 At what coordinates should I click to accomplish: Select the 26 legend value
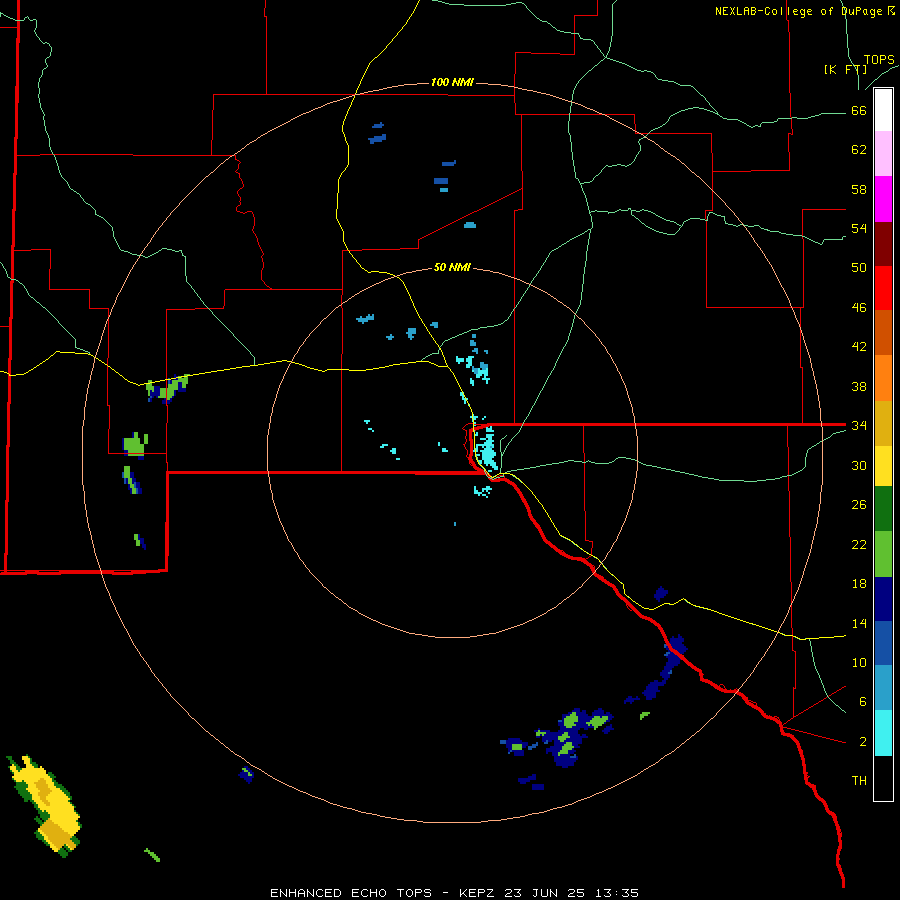click(859, 505)
